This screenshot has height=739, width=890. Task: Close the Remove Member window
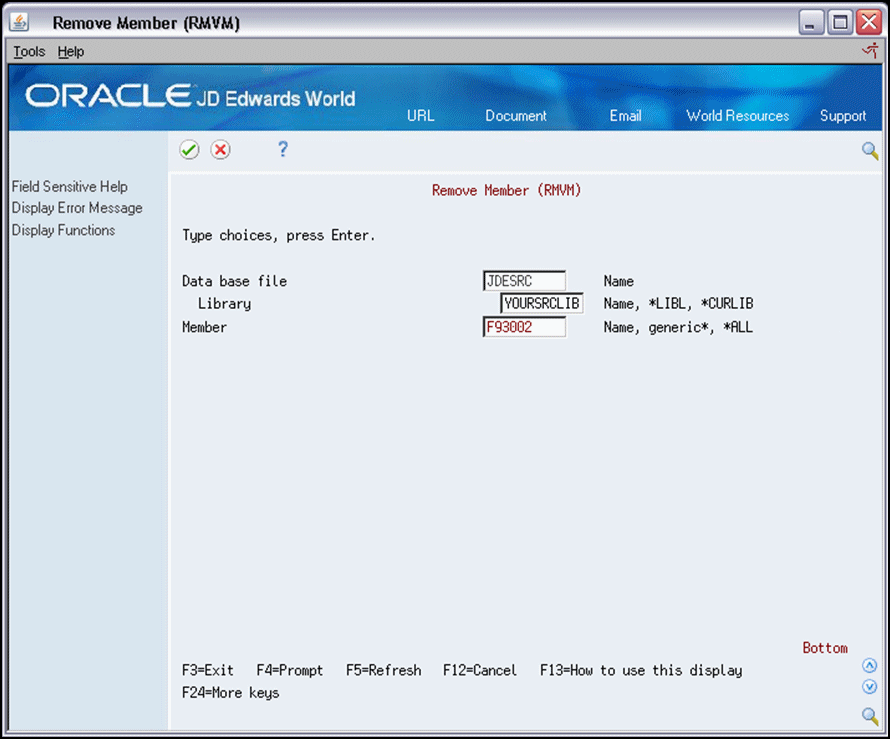869,23
